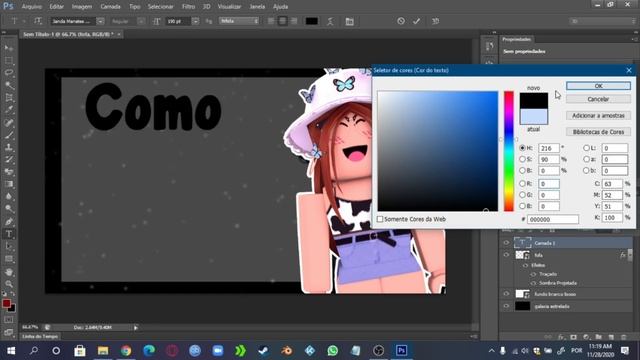Enable Somente Cores da Web checkbox
This screenshot has width=640, height=360.
380,219
